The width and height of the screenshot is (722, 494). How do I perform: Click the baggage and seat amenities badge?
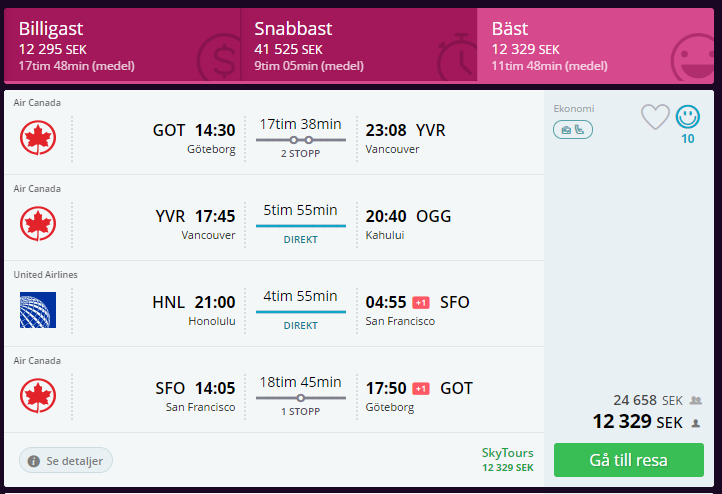pyautogui.click(x=573, y=130)
